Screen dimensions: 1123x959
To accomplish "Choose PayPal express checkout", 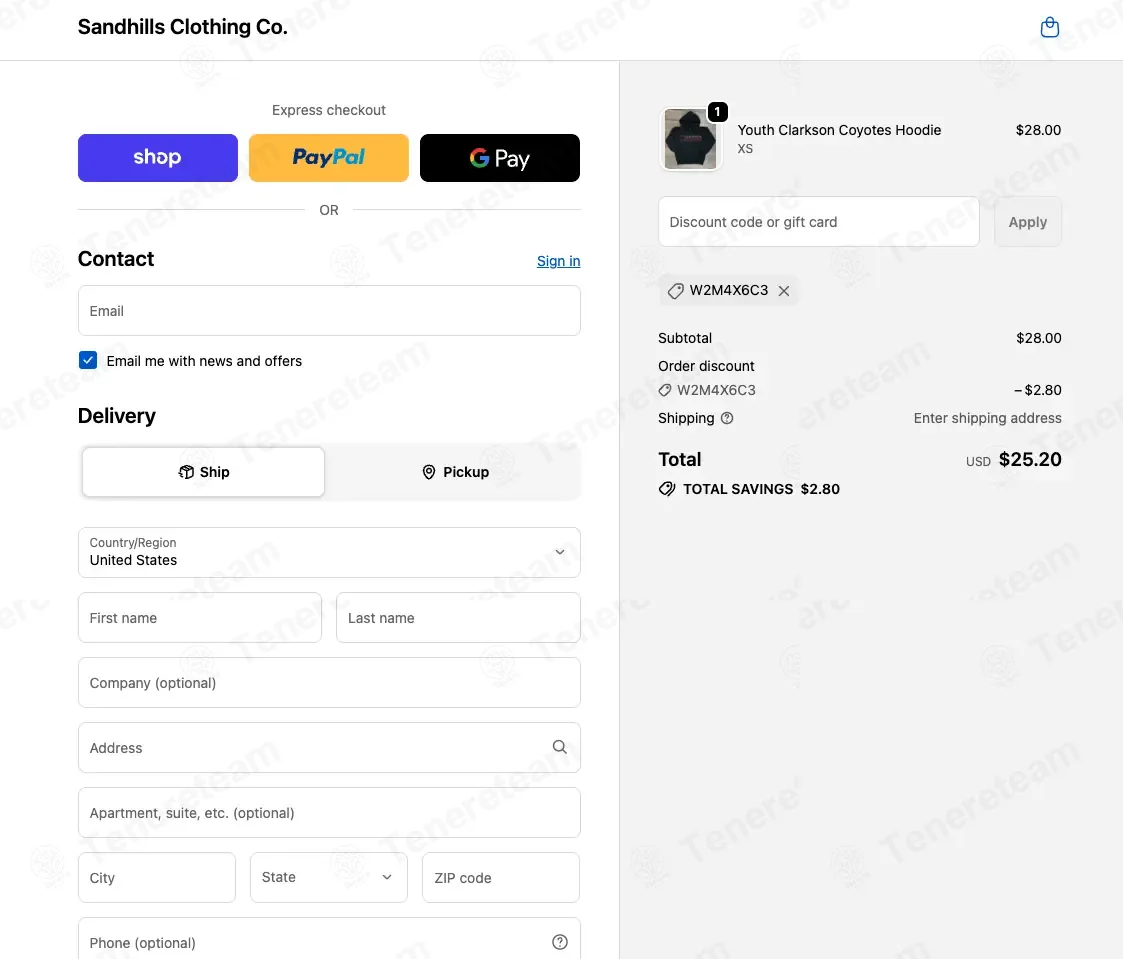I will point(329,158).
